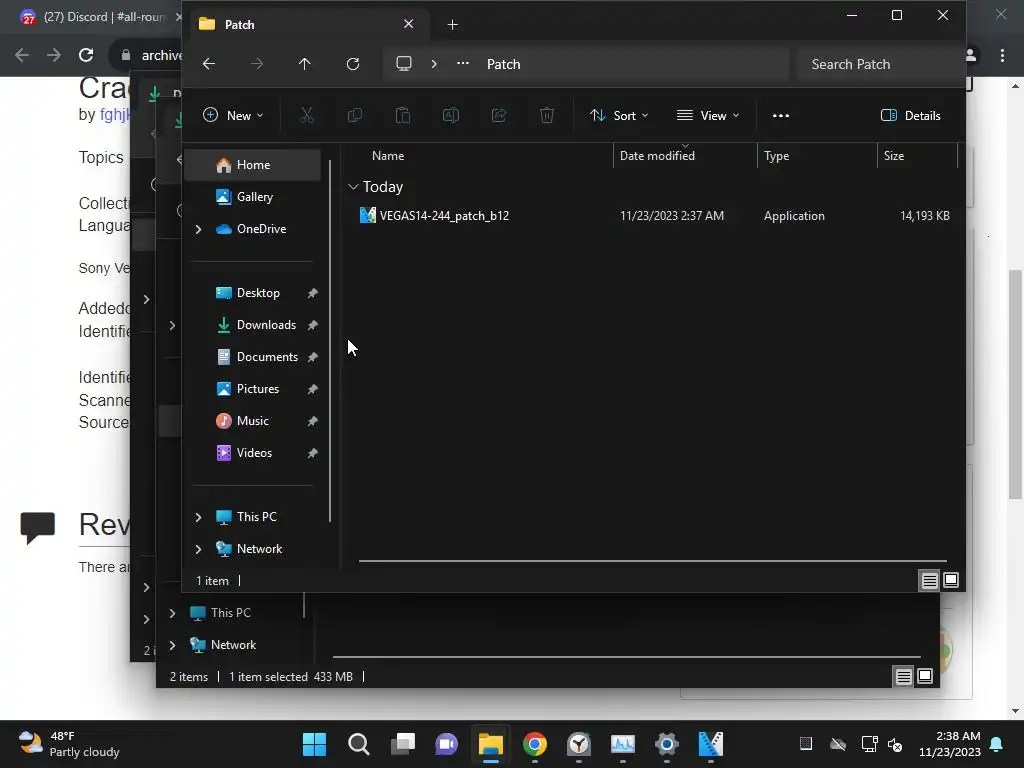The image size is (1024, 768).
Task: Open the weather widget
Action: tap(69, 744)
